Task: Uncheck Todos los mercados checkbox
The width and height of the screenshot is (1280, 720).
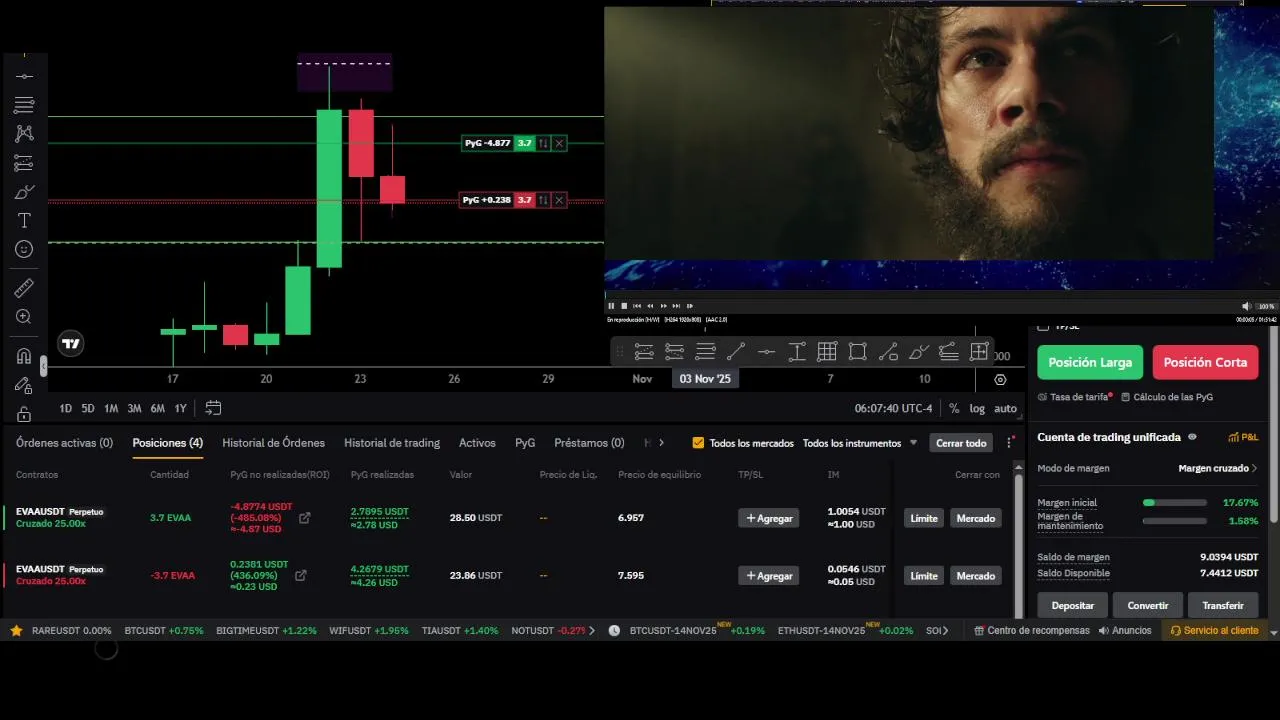Action: coord(698,443)
